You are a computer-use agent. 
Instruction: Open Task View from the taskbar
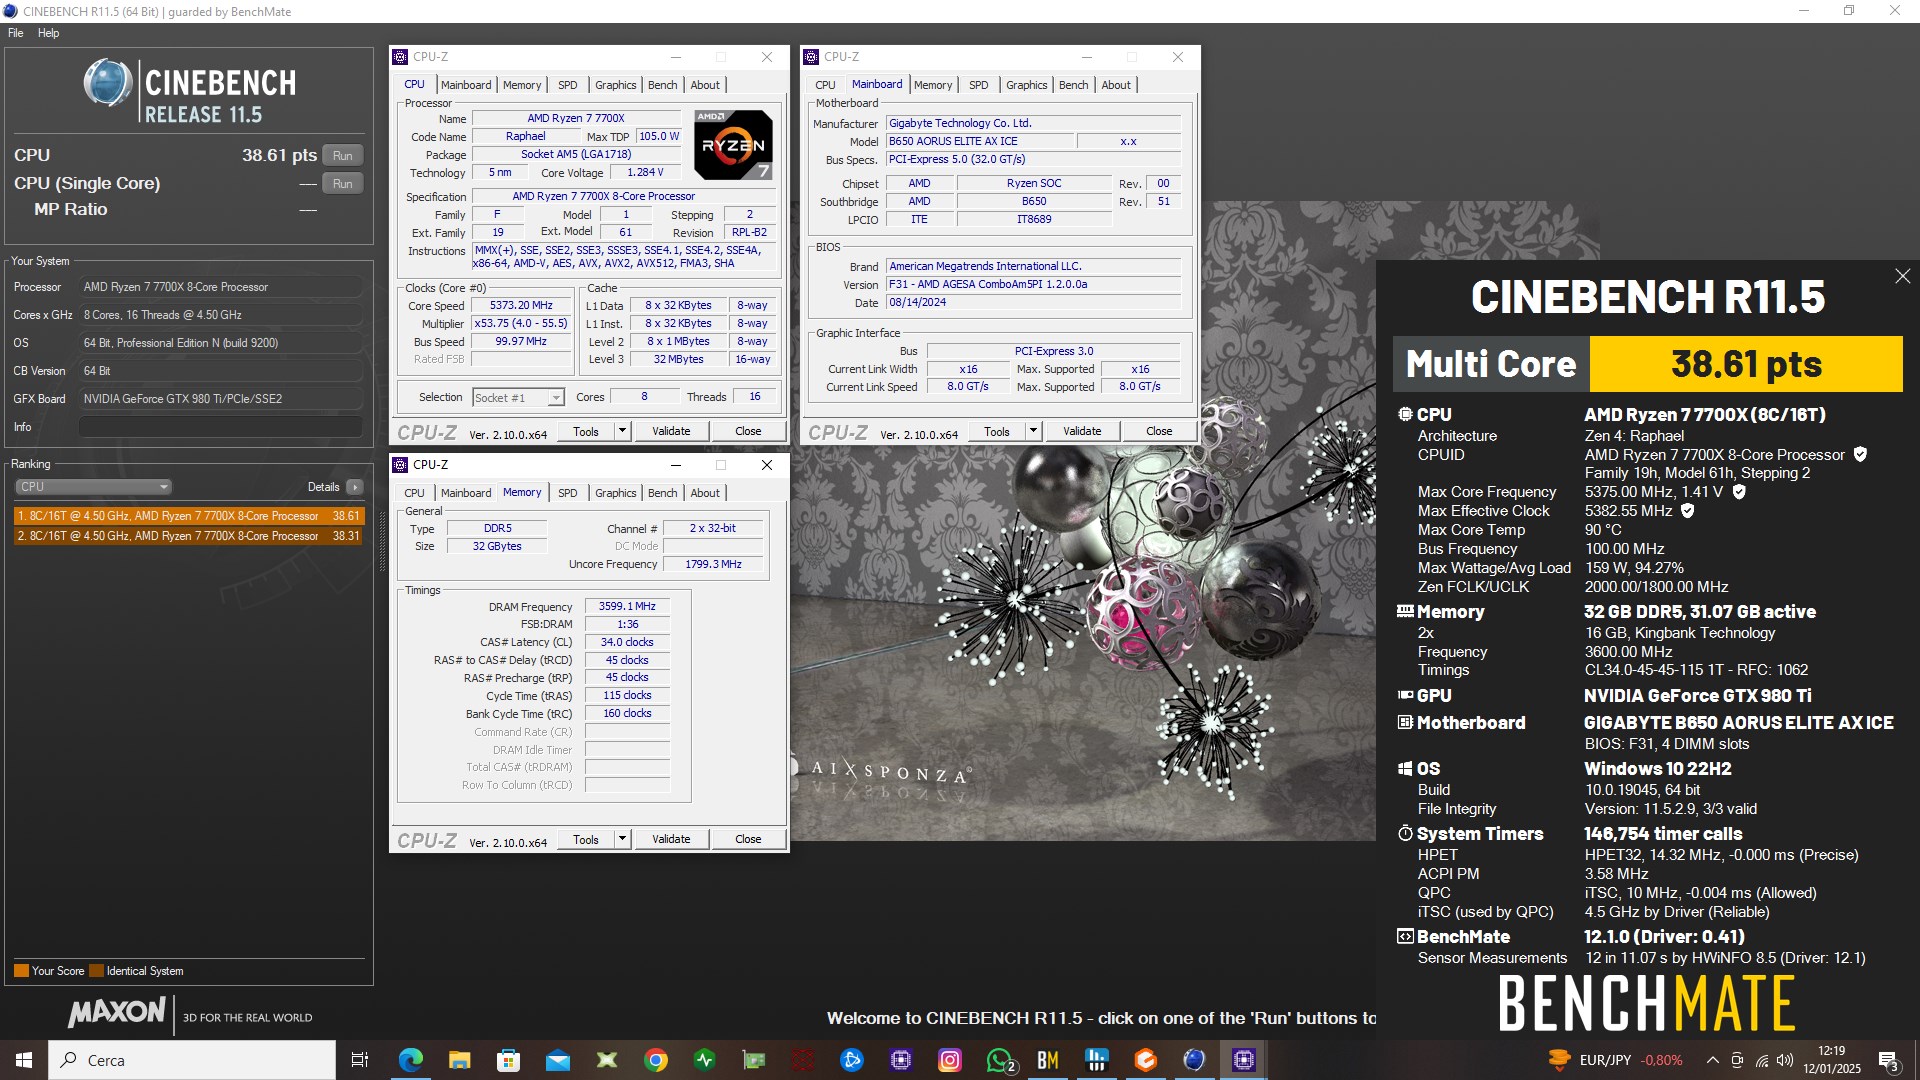pyautogui.click(x=360, y=1060)
